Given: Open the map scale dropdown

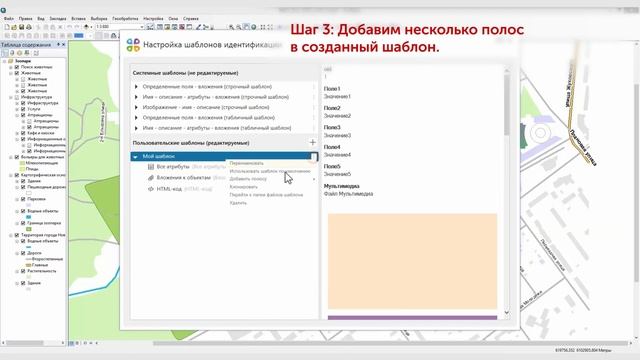Looking at the screenshot, I should [142, 27].
